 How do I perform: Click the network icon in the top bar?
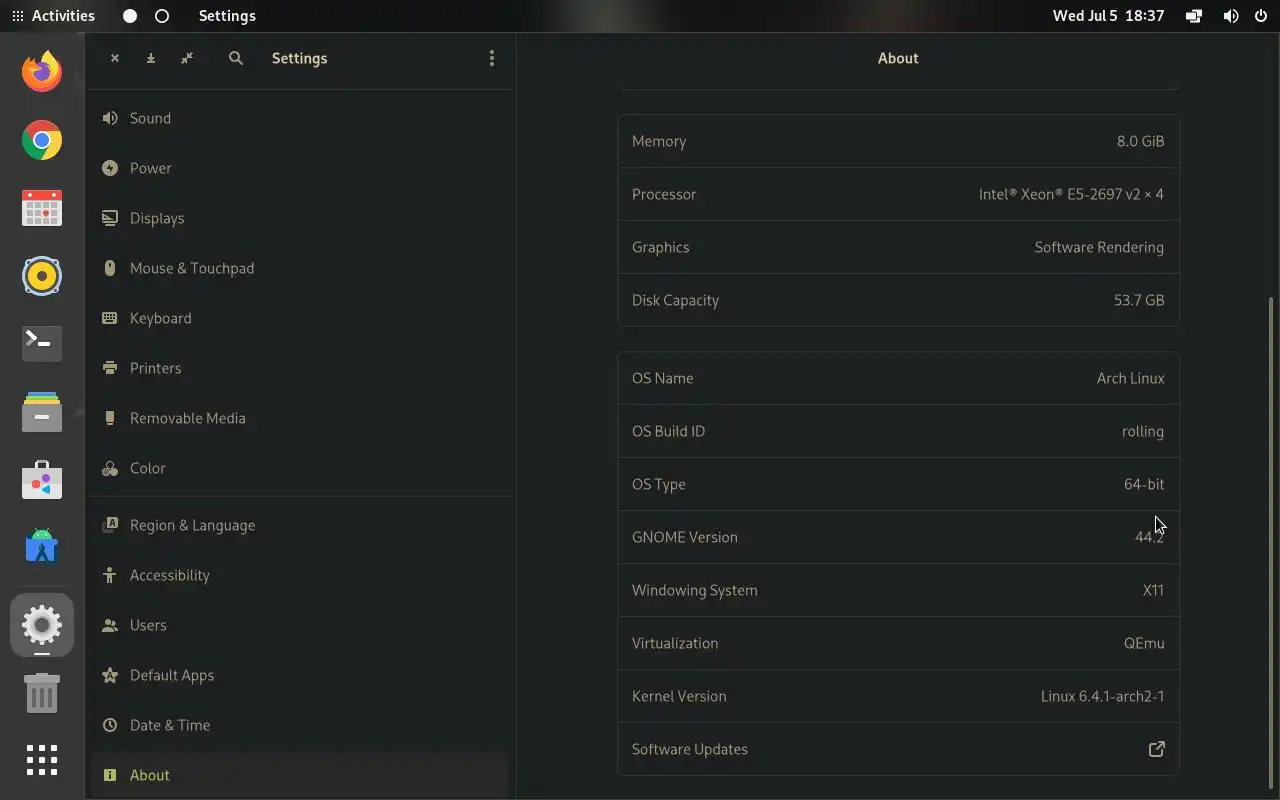click(x=1194, y=16)
